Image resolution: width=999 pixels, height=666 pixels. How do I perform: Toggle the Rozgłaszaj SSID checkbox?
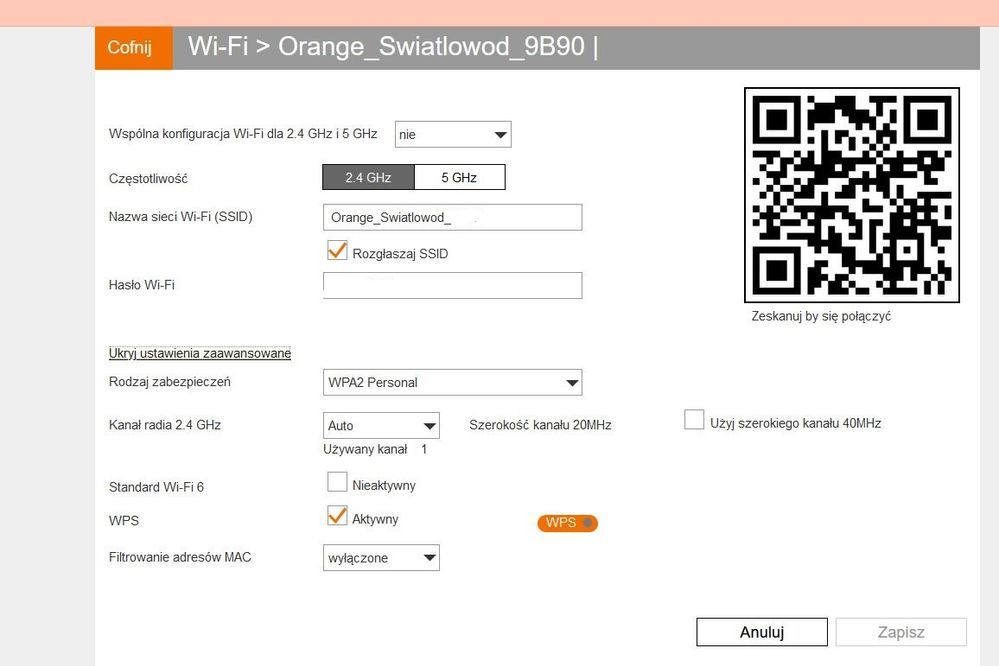pyautogui.click(x=337, y=250)
